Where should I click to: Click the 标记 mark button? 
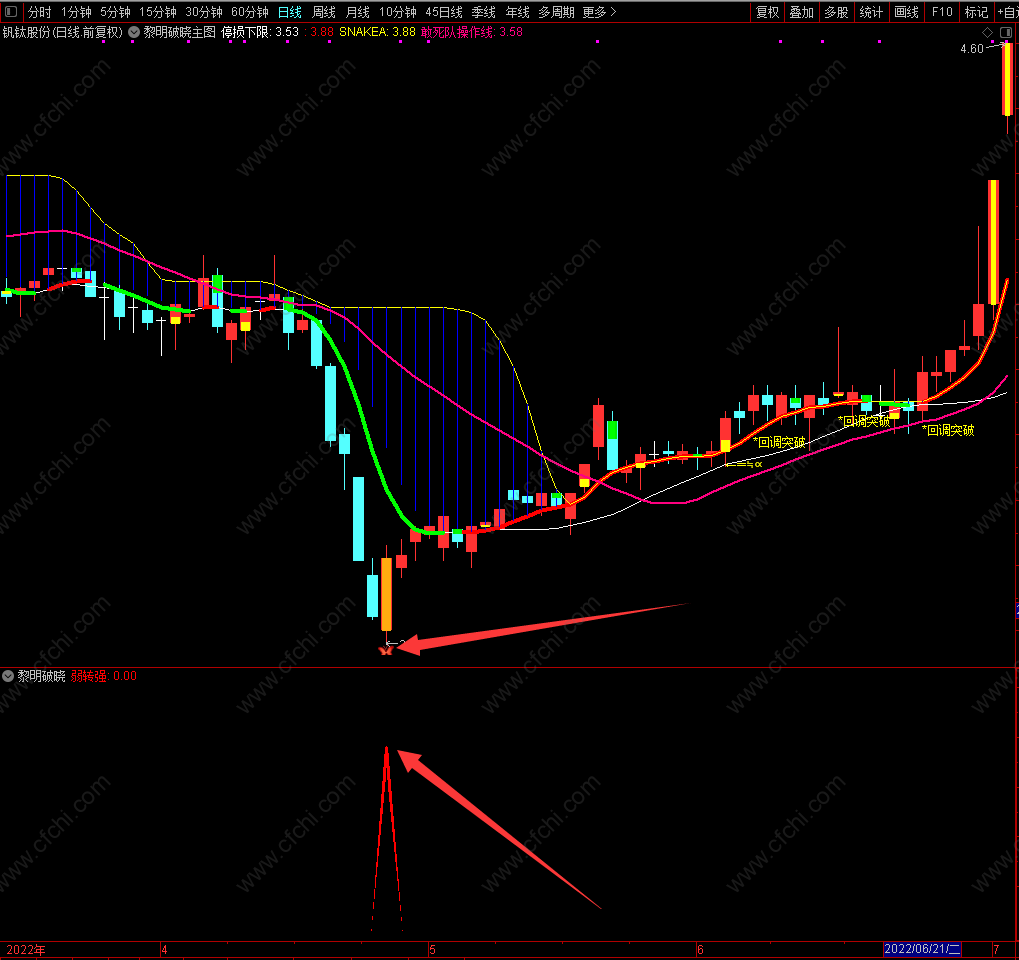[976, 12]
